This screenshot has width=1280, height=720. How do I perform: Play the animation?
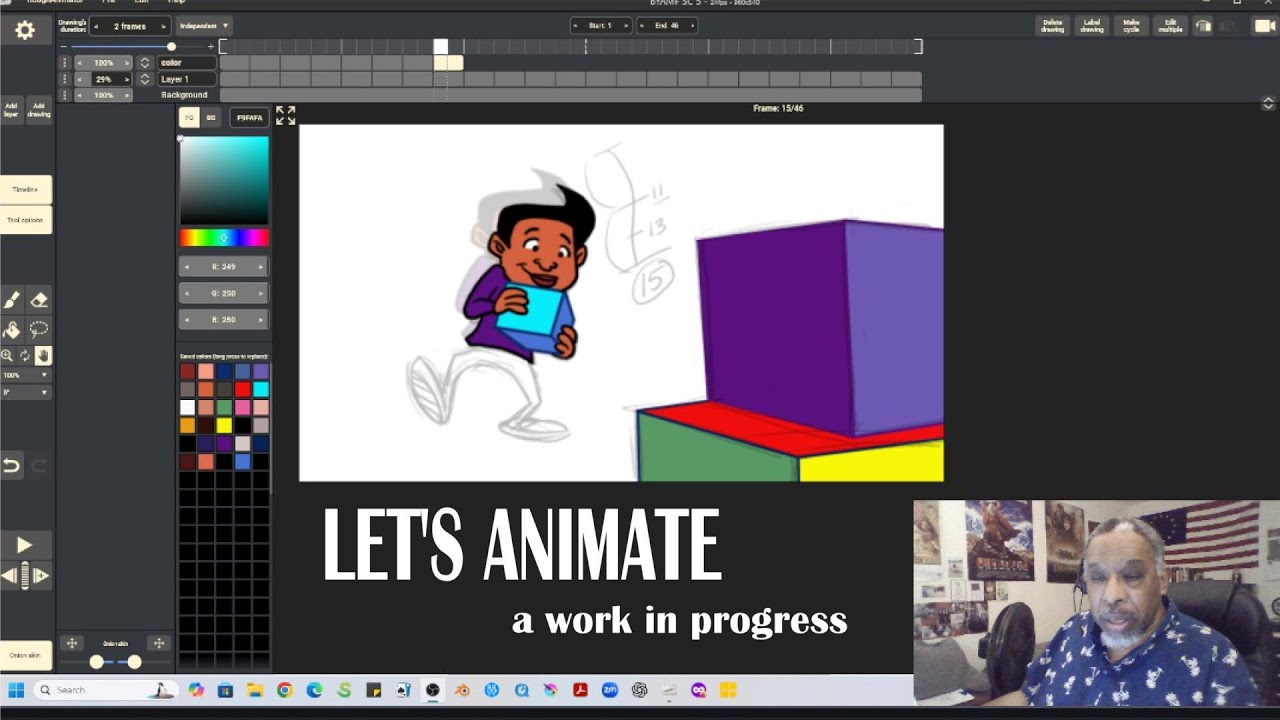click(x=25, y=545)
